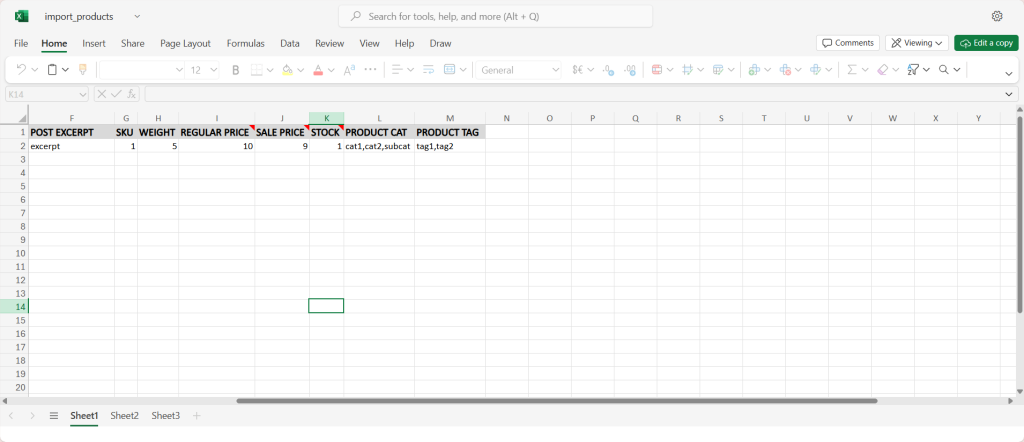
Task: Apply the Fill Color bucket
Action: (x=287, y=70)
